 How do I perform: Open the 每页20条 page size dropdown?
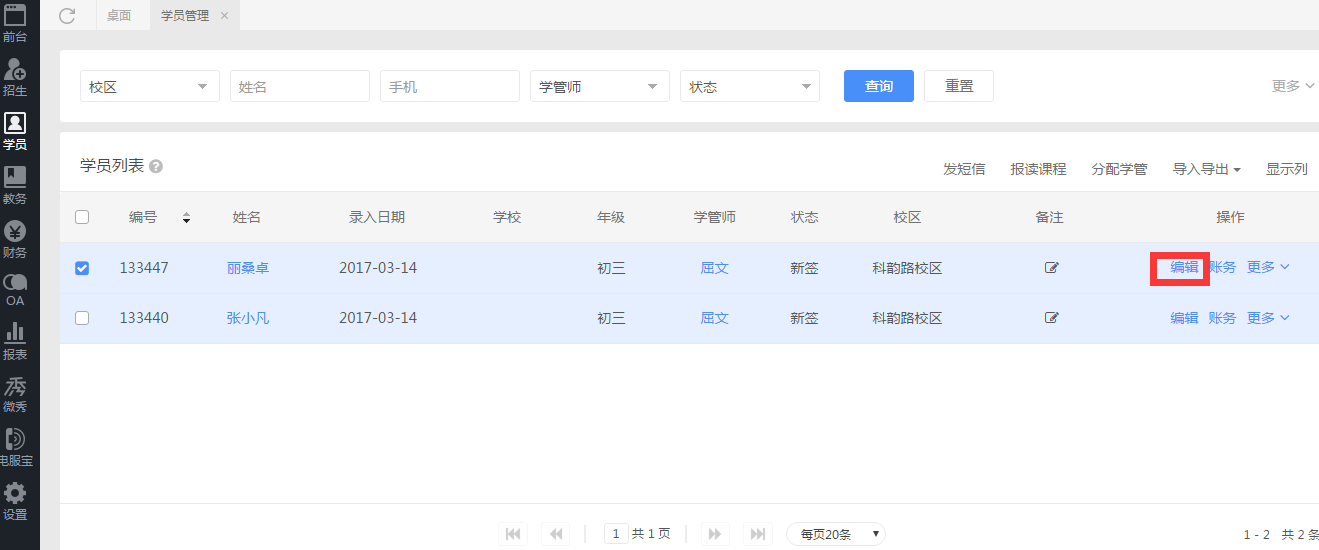pyautogui.click(x=836, y=534)
